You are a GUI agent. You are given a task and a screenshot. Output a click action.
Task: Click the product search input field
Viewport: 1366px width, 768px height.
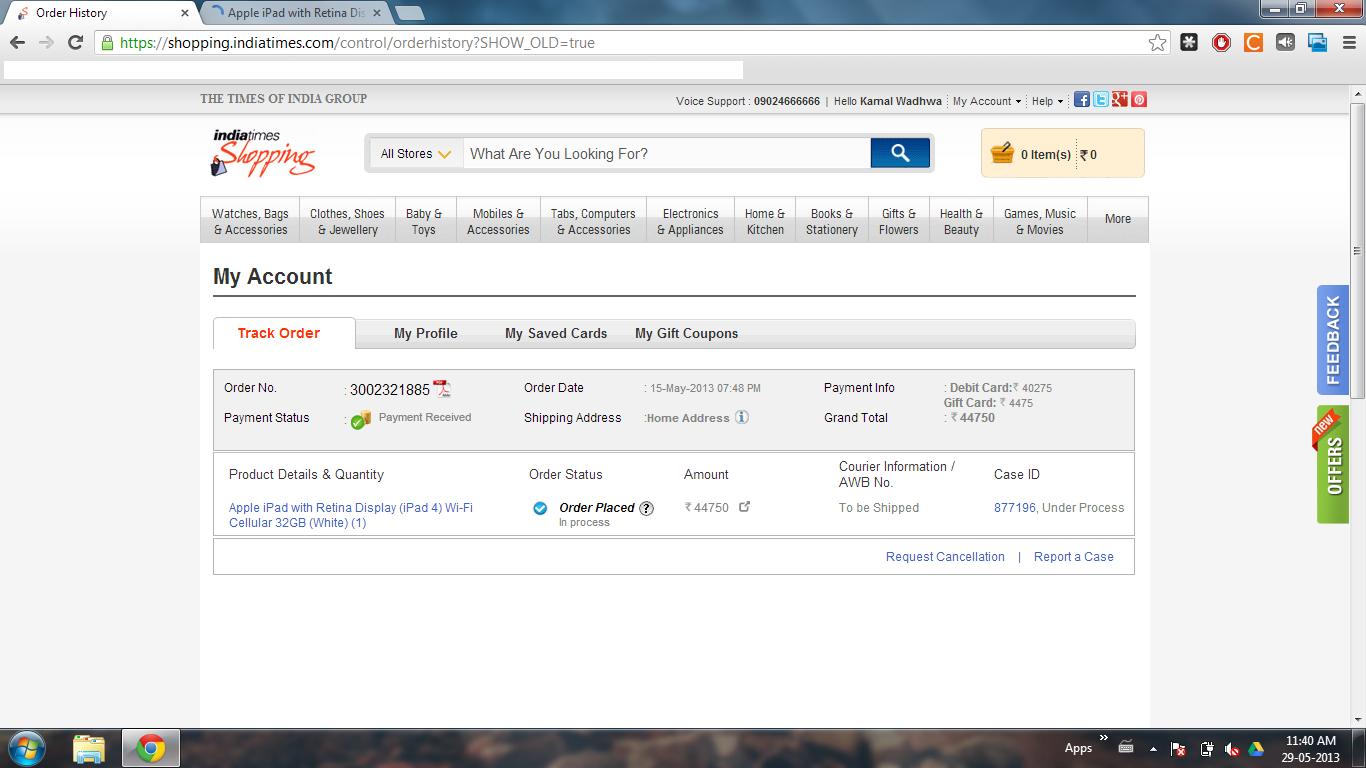(x=665, y=154)
